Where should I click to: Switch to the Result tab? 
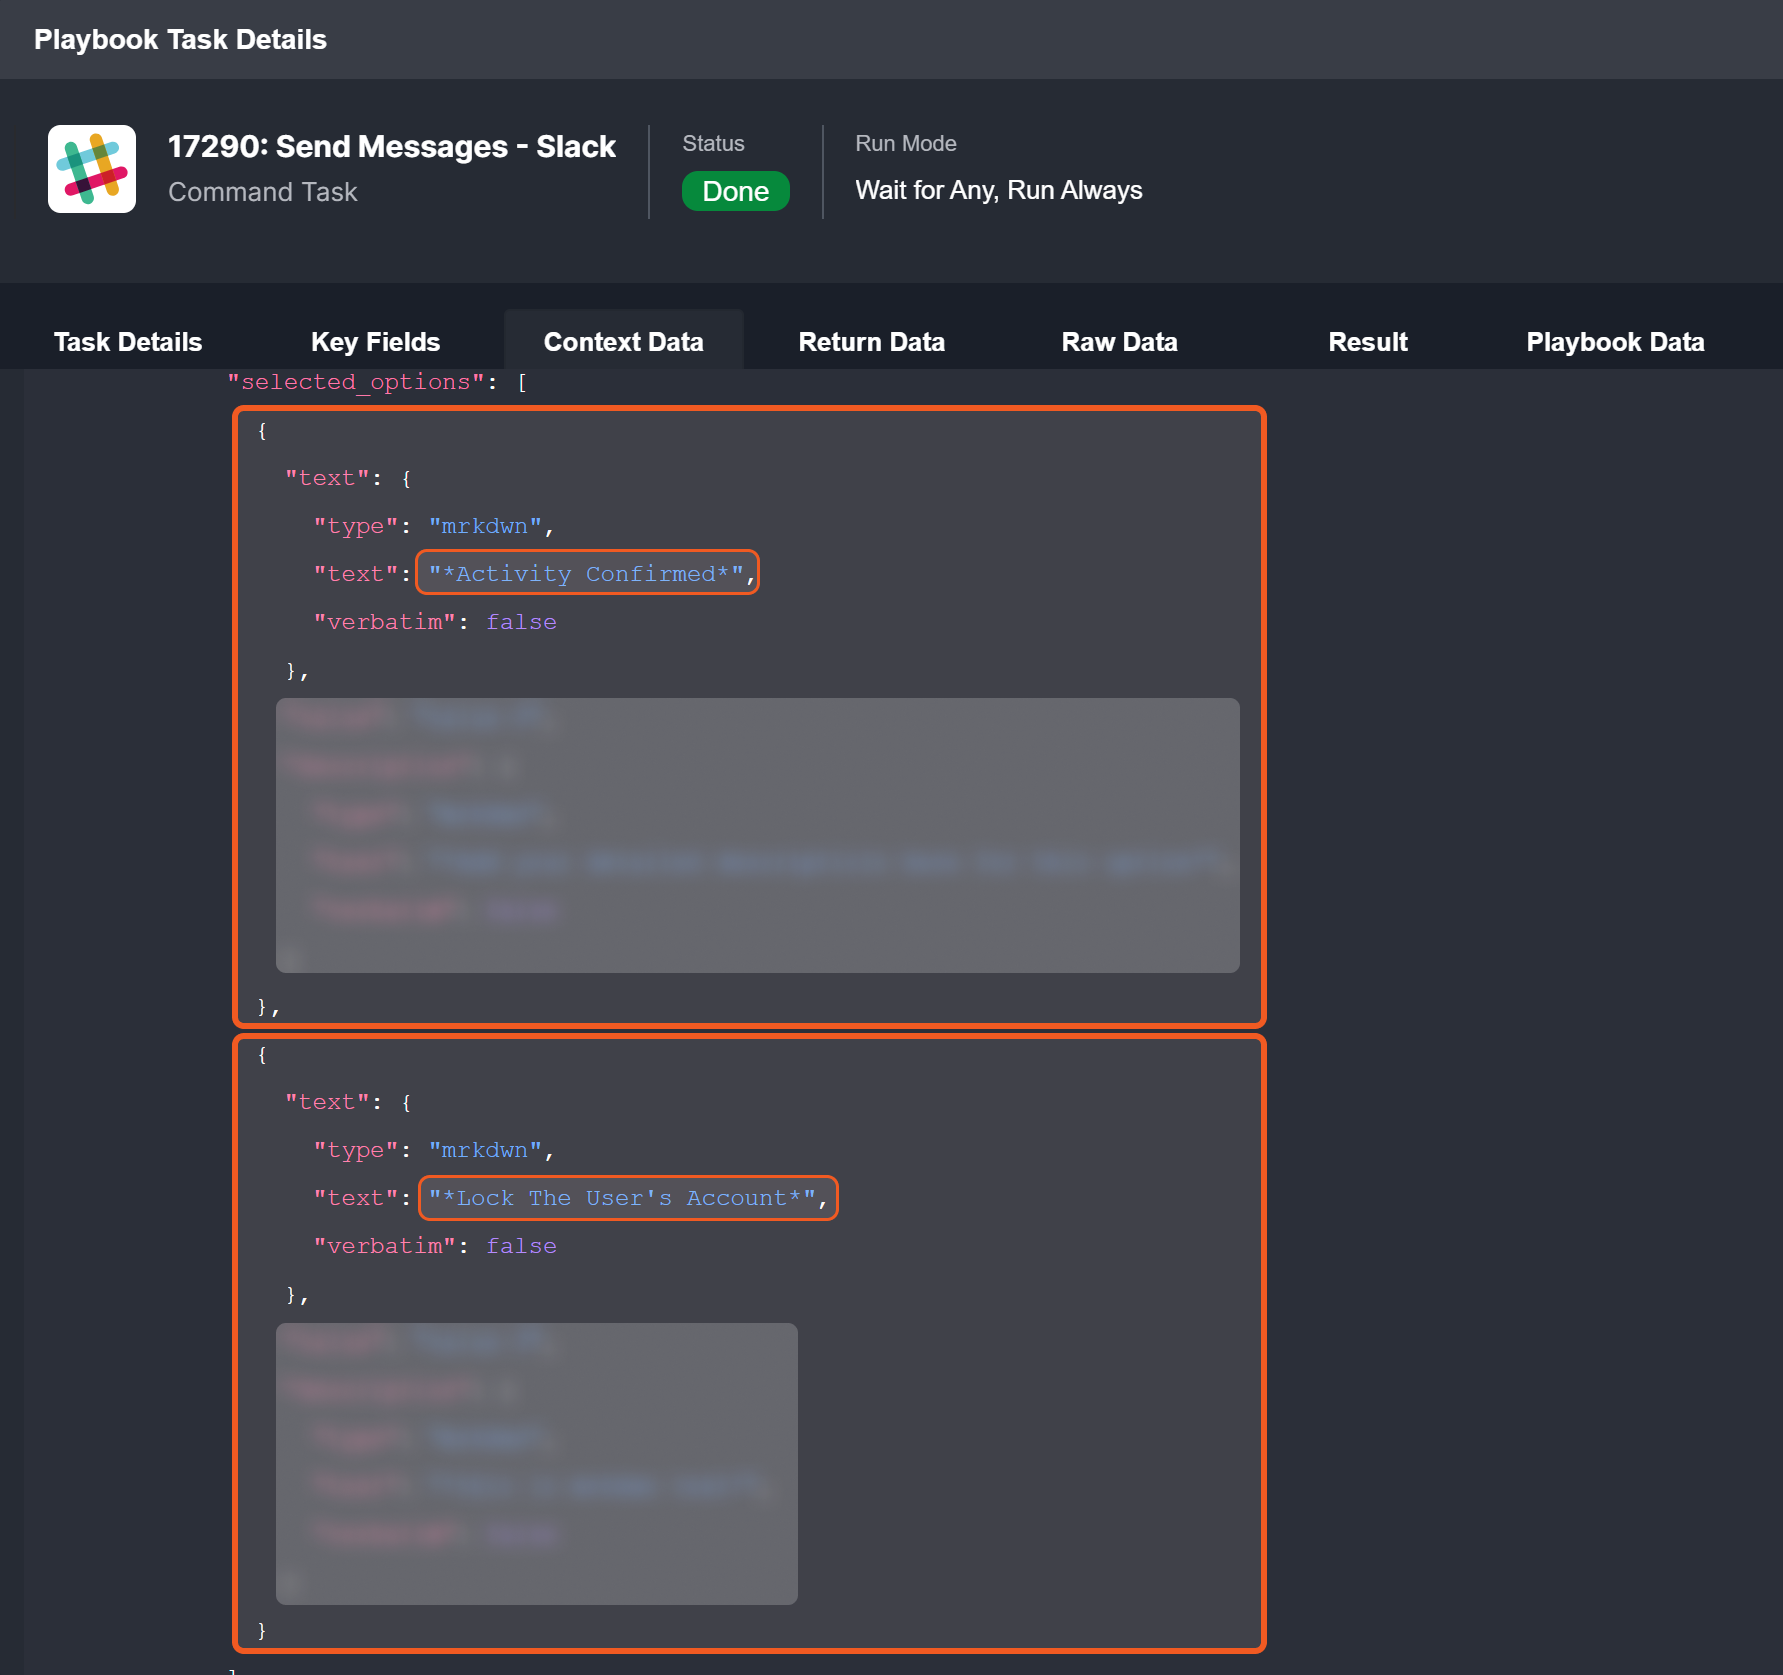[1367, 342]
